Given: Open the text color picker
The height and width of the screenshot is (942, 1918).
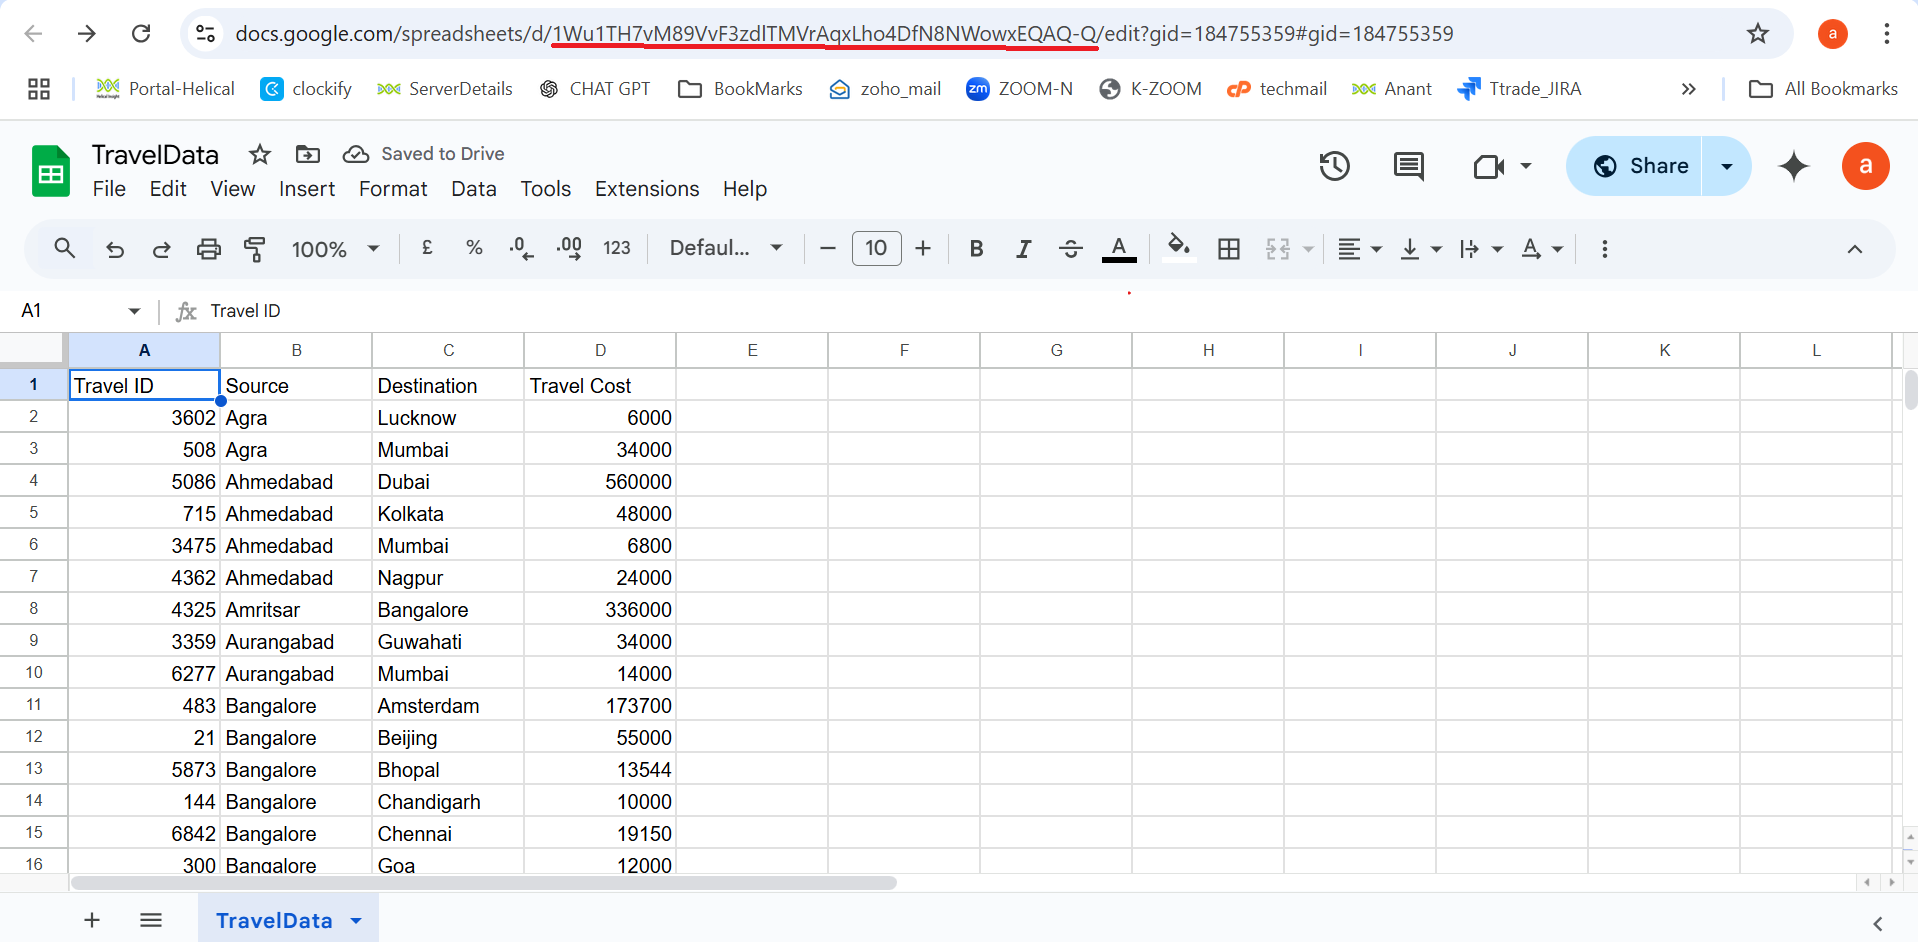Looking at the screenshot, I should (x=1119, y=248).
